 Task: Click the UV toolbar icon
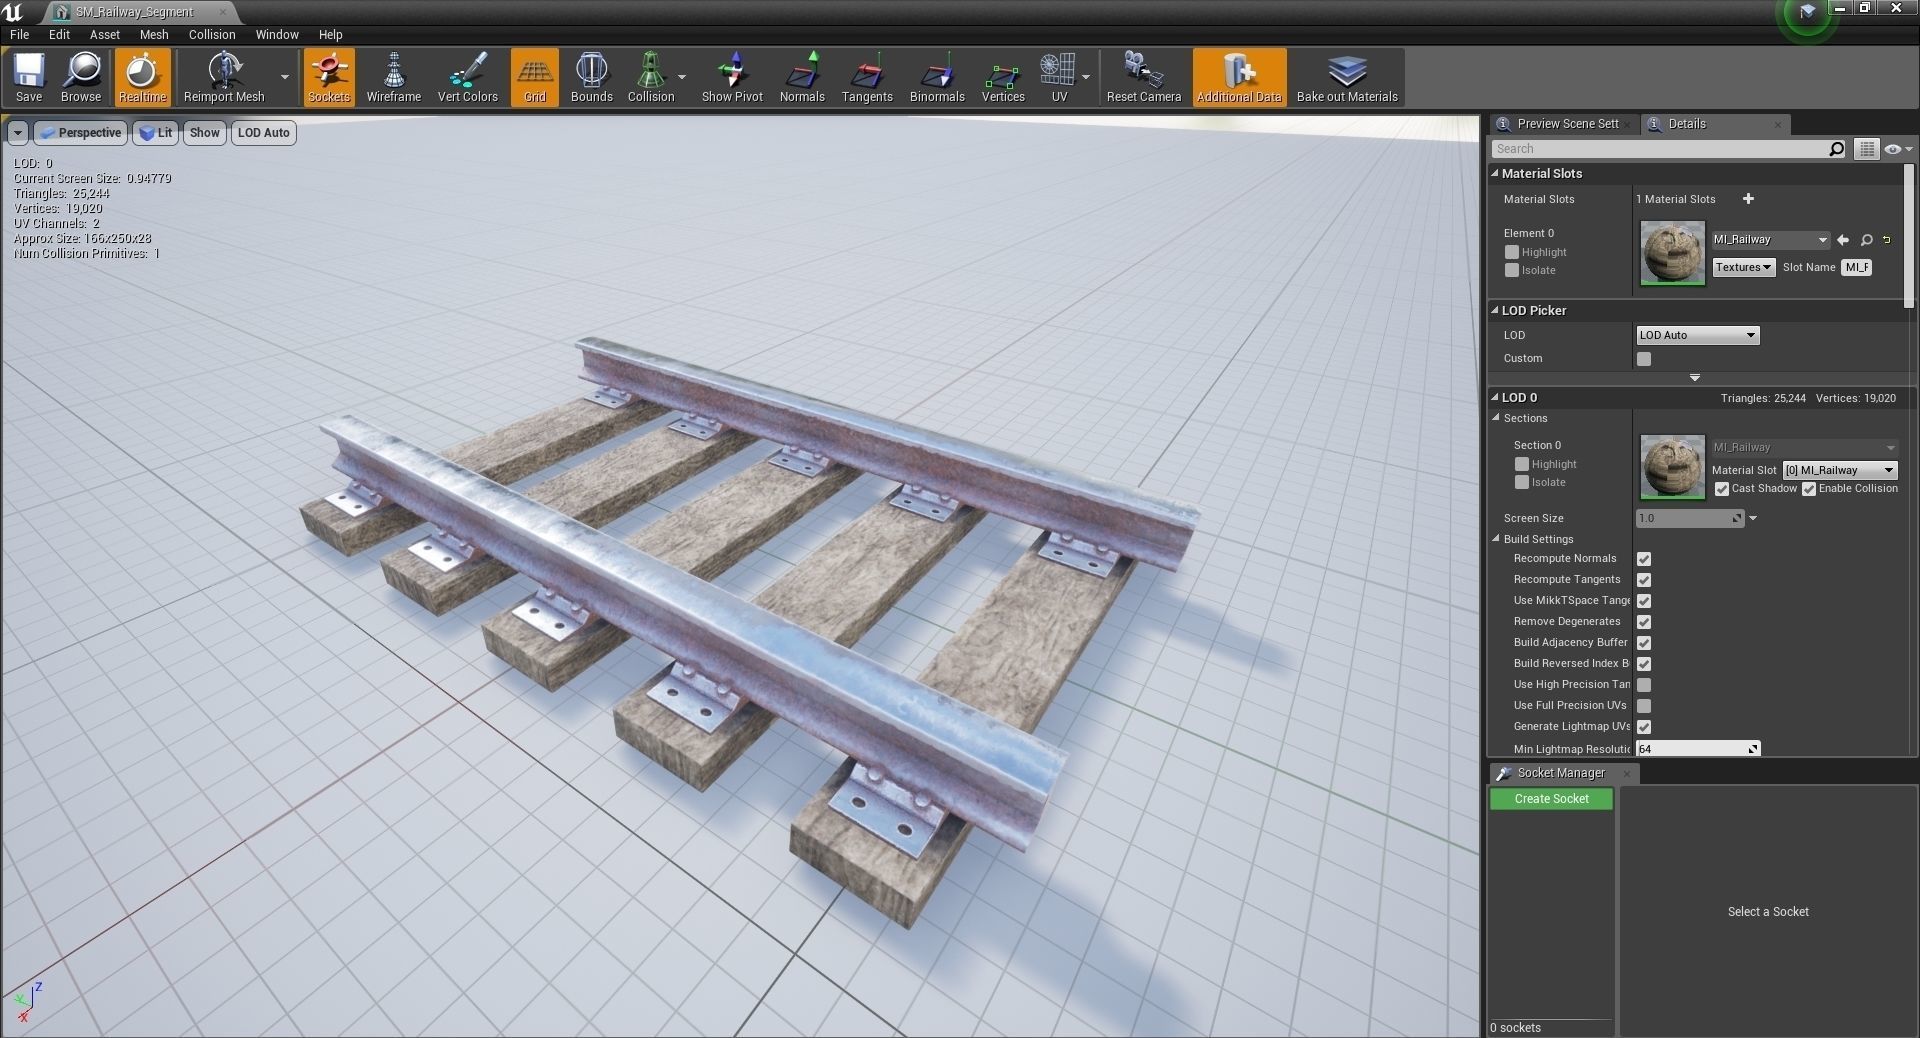pyautogui.click(x=1059, y=77)
